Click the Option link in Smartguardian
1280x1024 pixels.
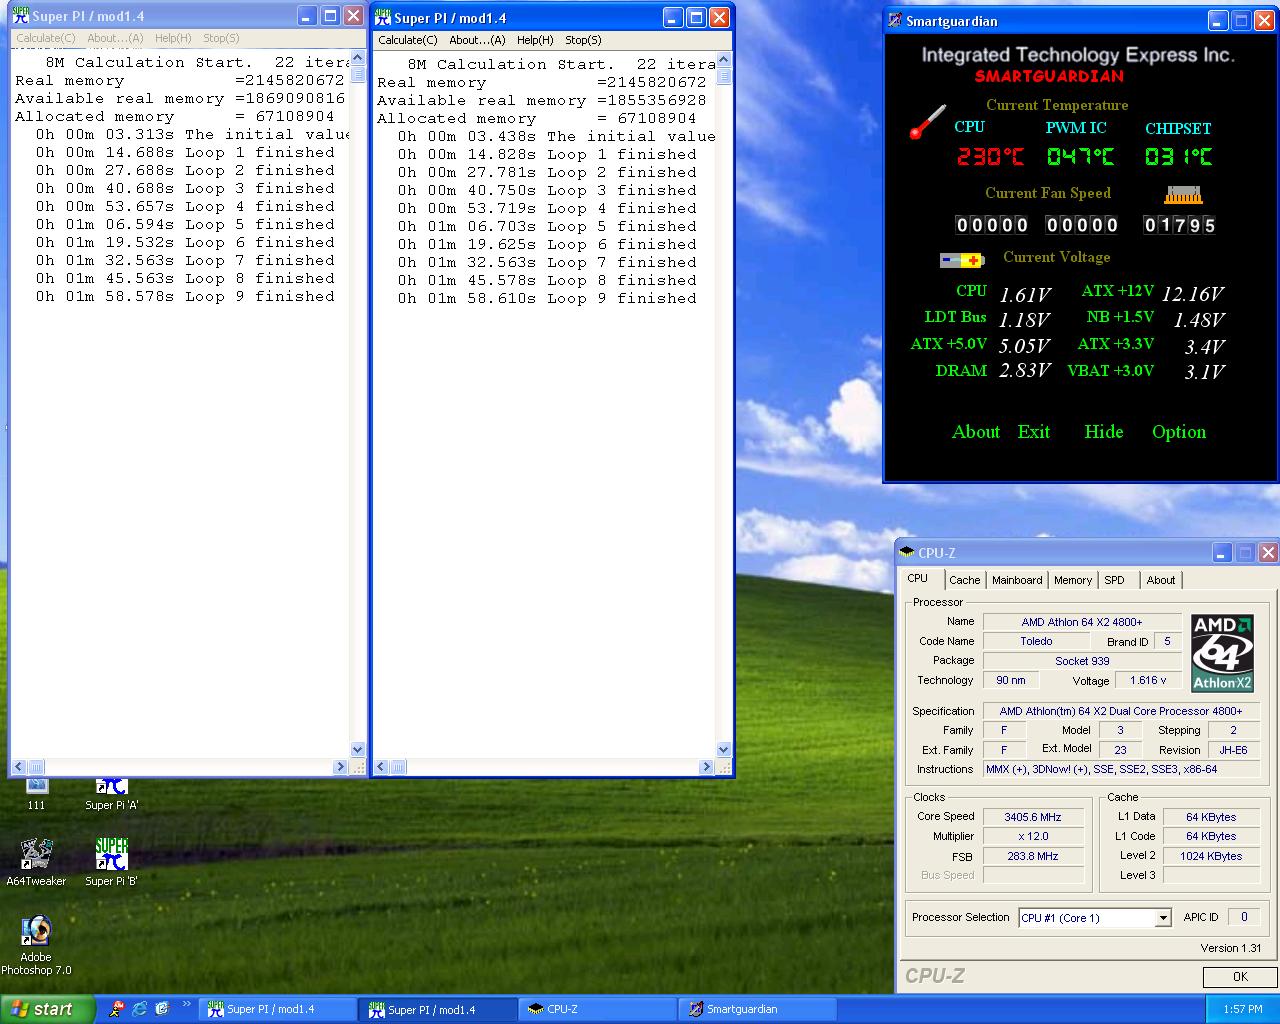(x=1178, y=432)
